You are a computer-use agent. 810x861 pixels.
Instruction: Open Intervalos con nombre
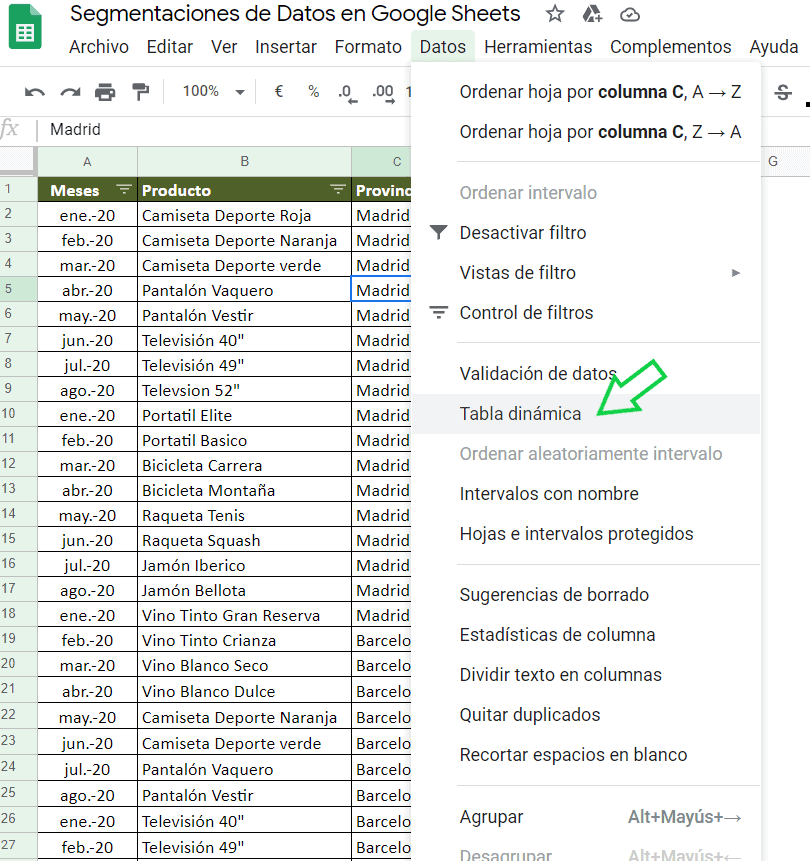586,494
